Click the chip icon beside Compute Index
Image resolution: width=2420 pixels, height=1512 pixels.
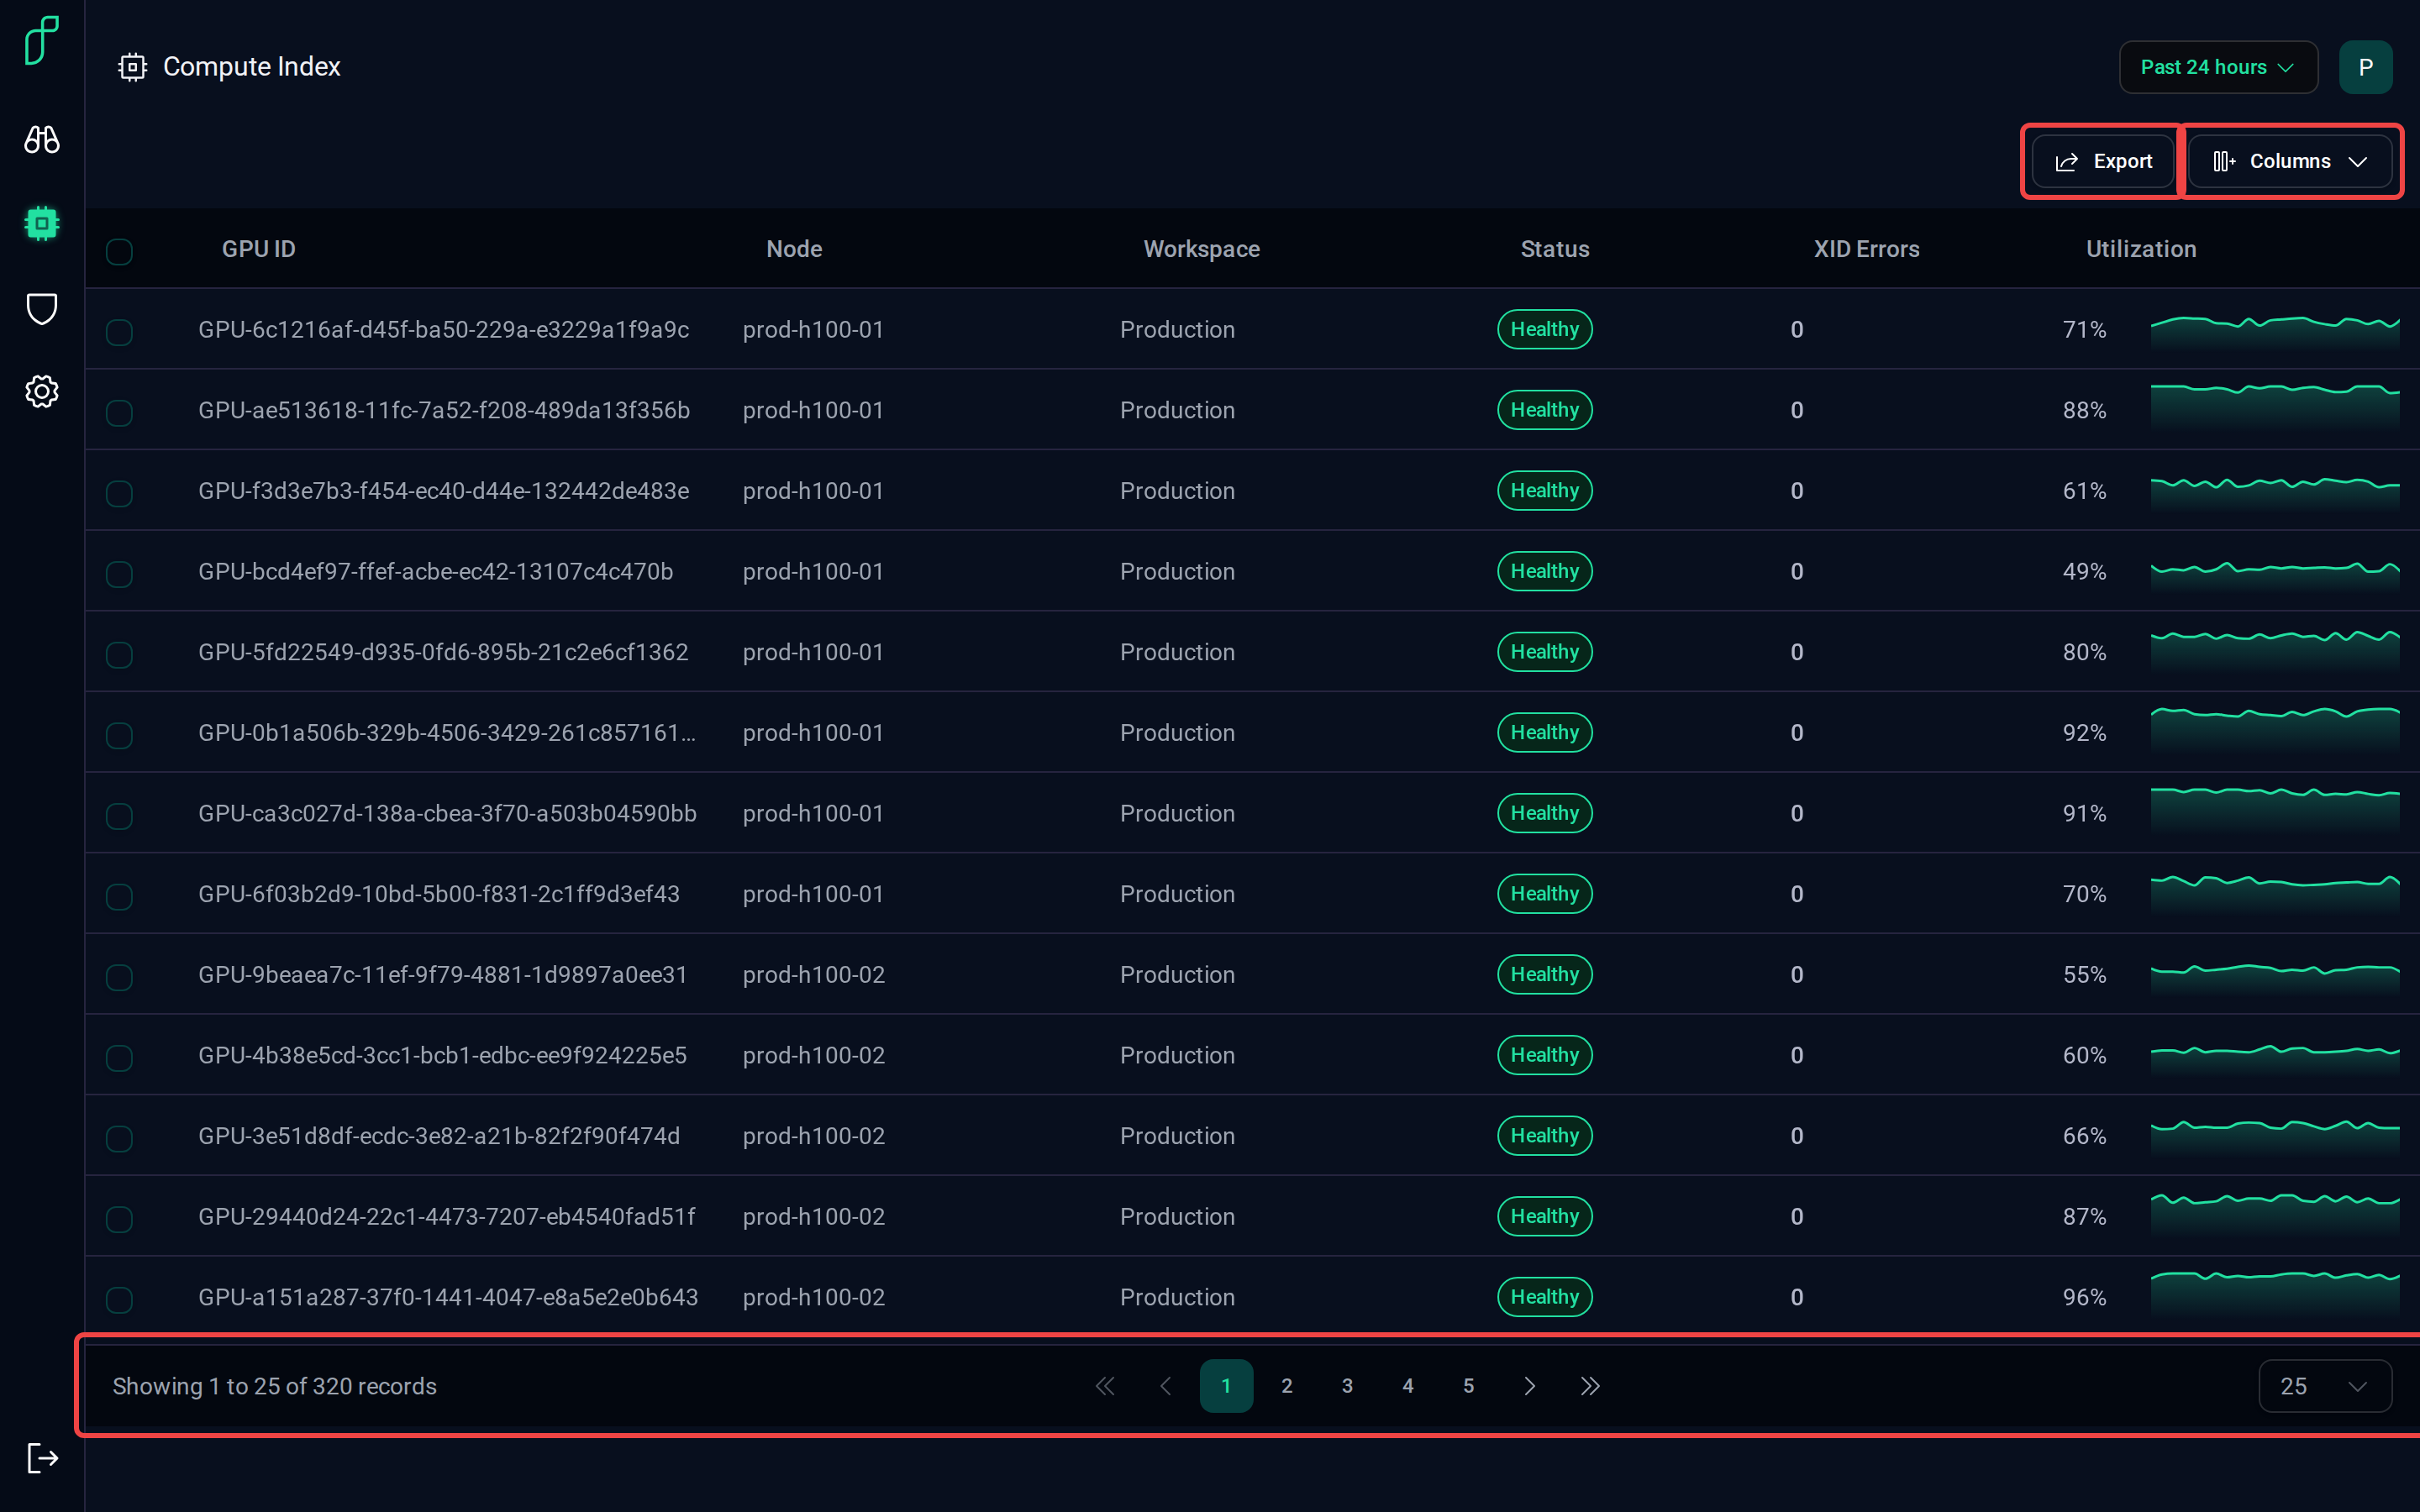(x=132, y=67)
